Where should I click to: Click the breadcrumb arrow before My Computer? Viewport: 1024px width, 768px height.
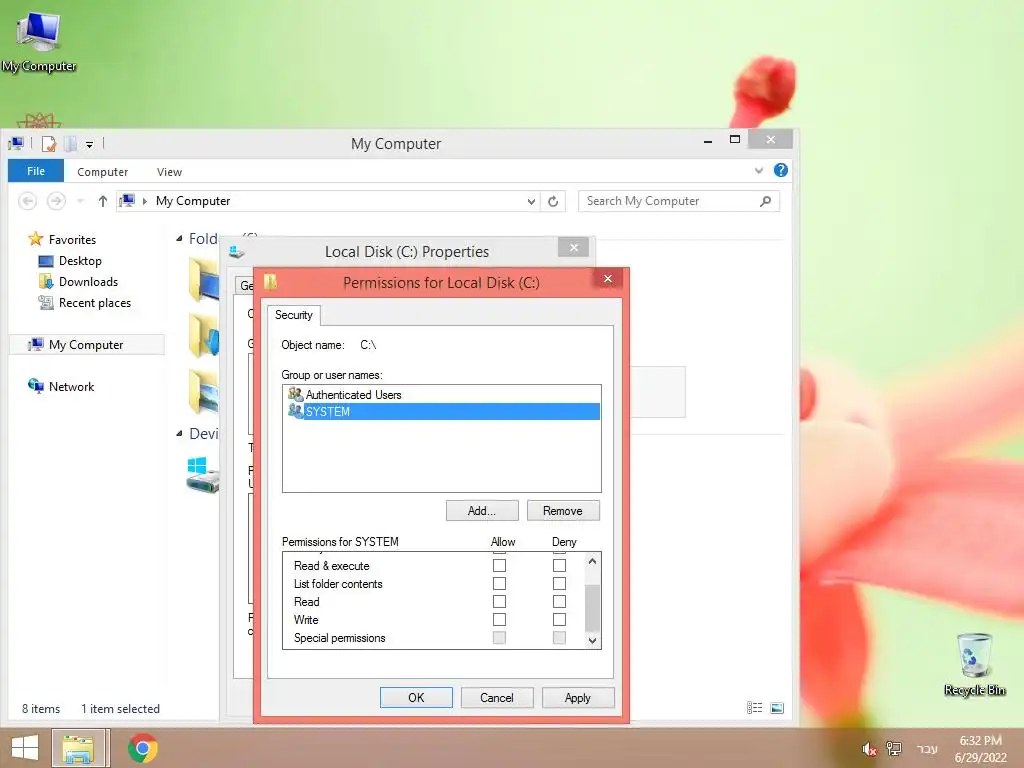pyautogui.click(x=145, y=201)
